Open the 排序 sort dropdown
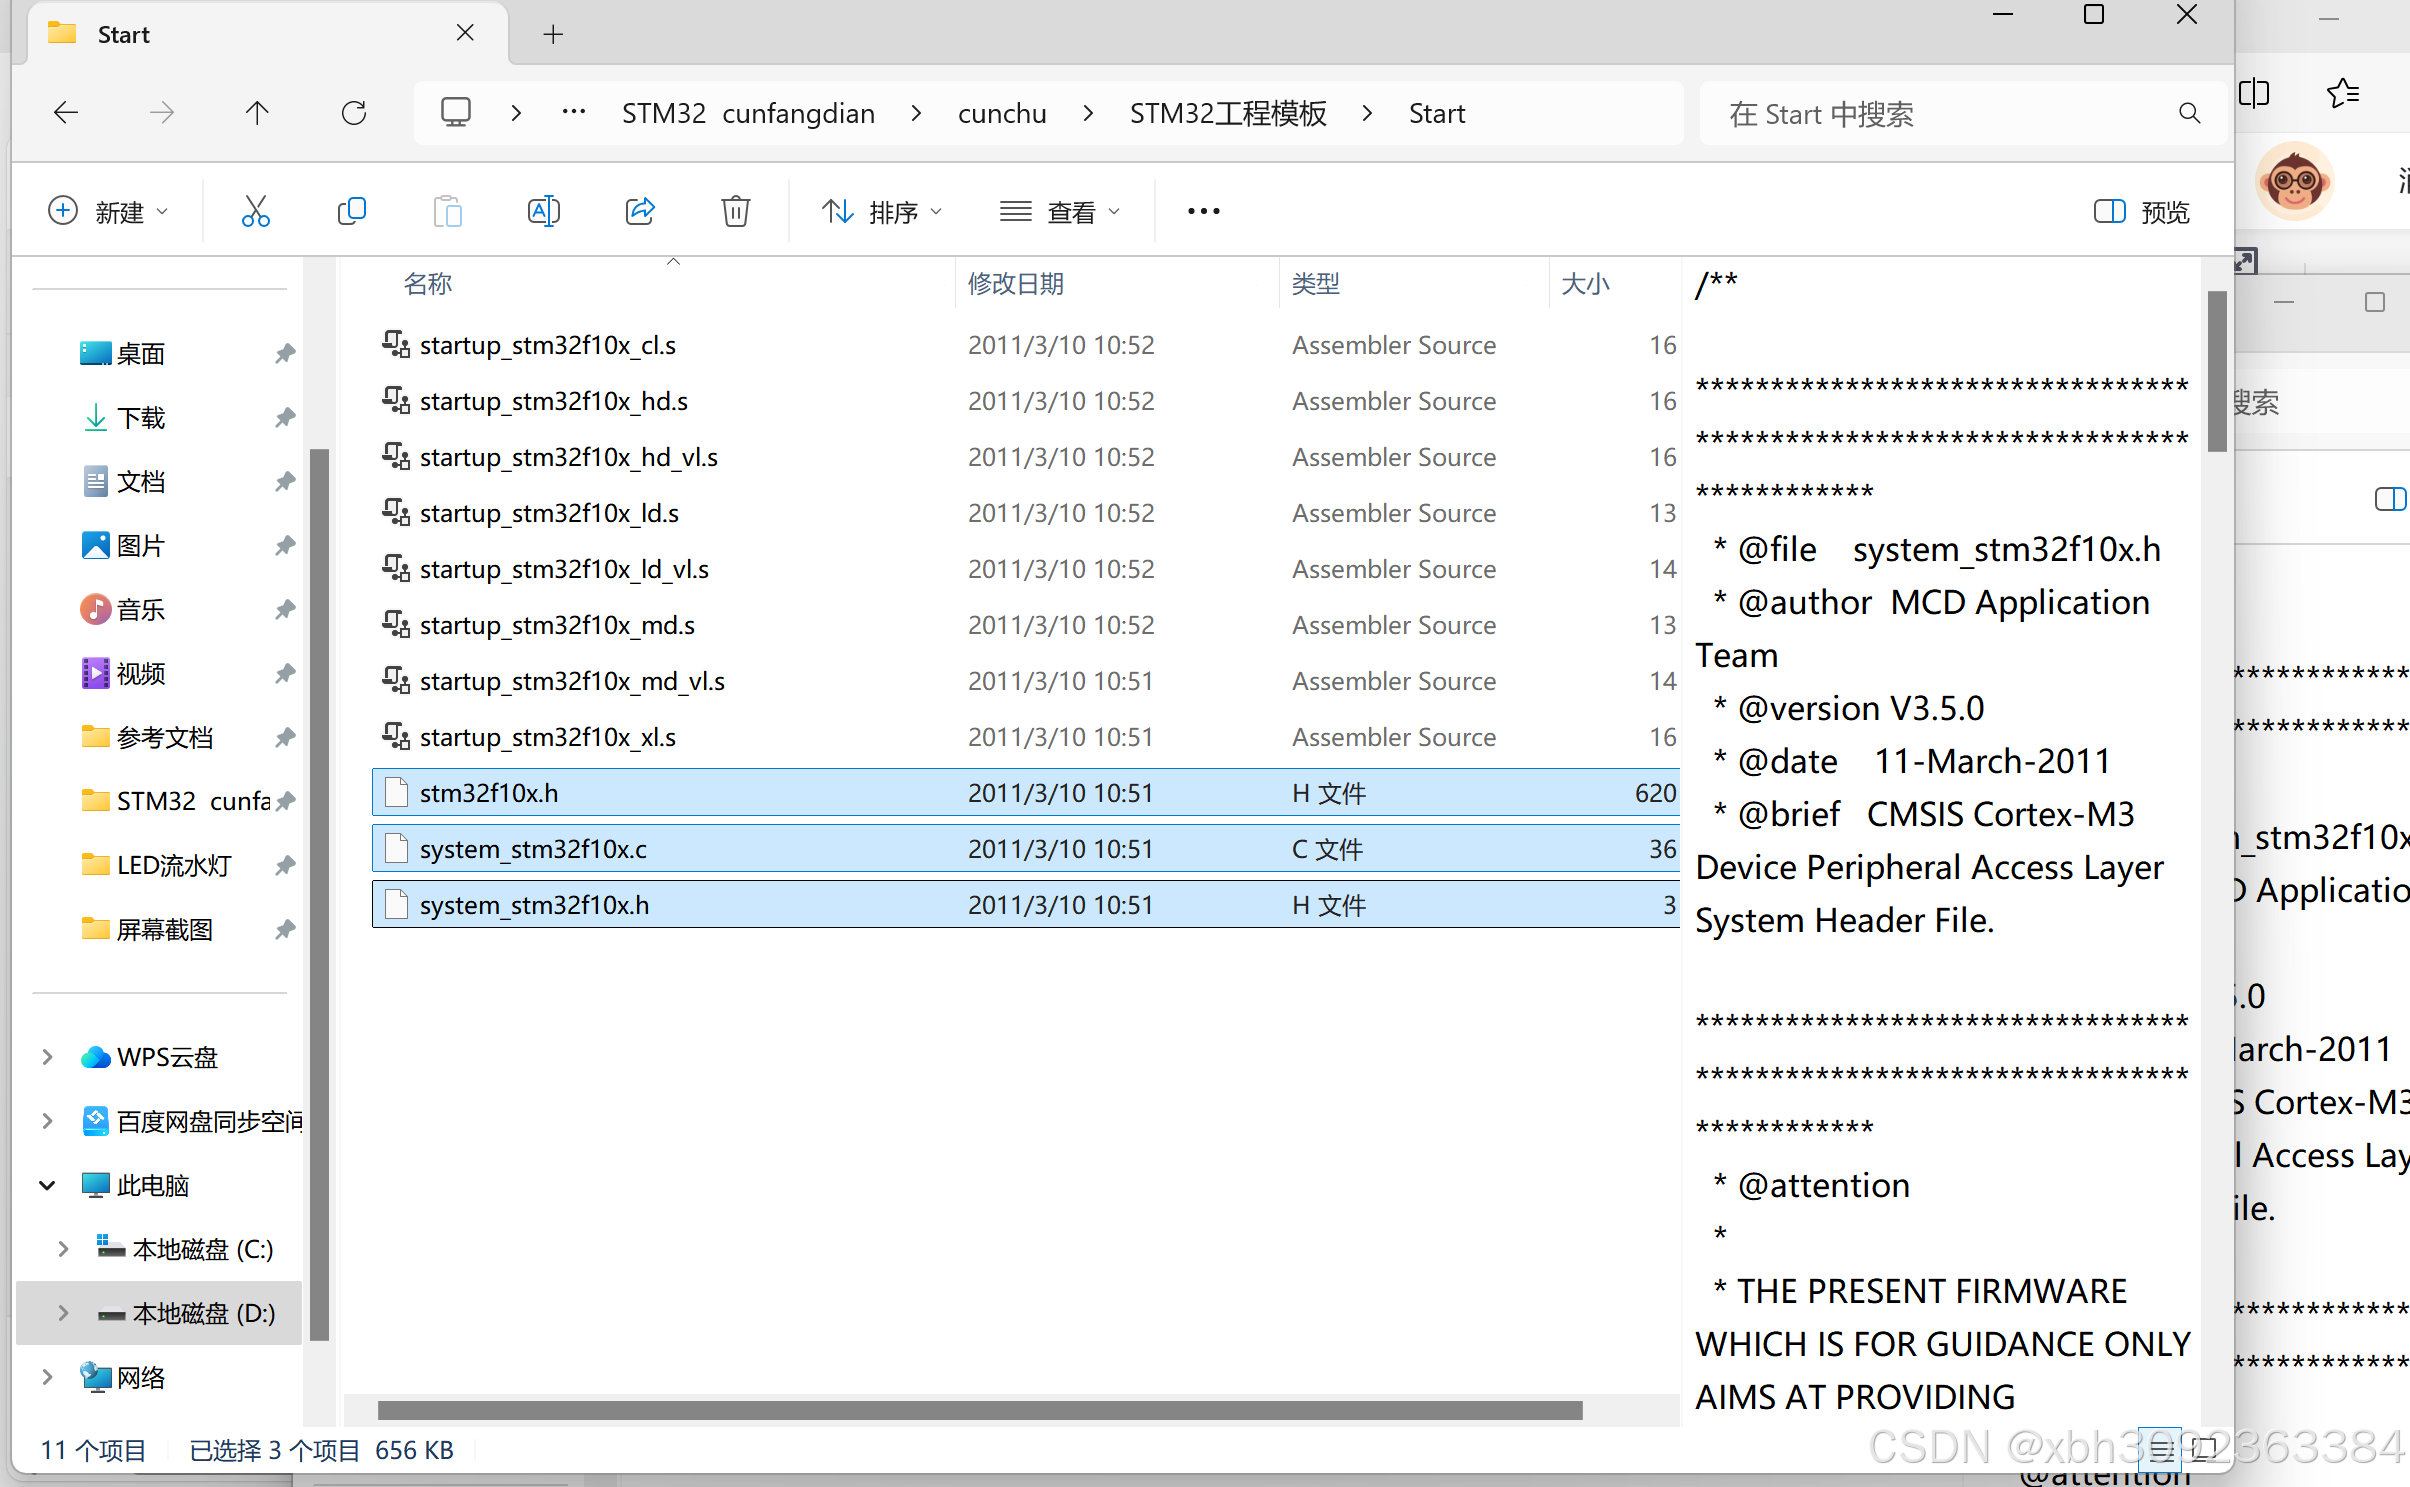The image size is (2410, 1487). coord(881,211)
